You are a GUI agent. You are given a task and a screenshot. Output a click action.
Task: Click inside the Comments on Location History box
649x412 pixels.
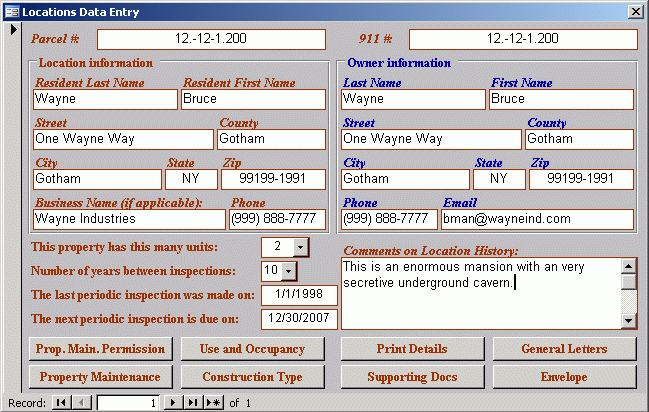[481, 294]
